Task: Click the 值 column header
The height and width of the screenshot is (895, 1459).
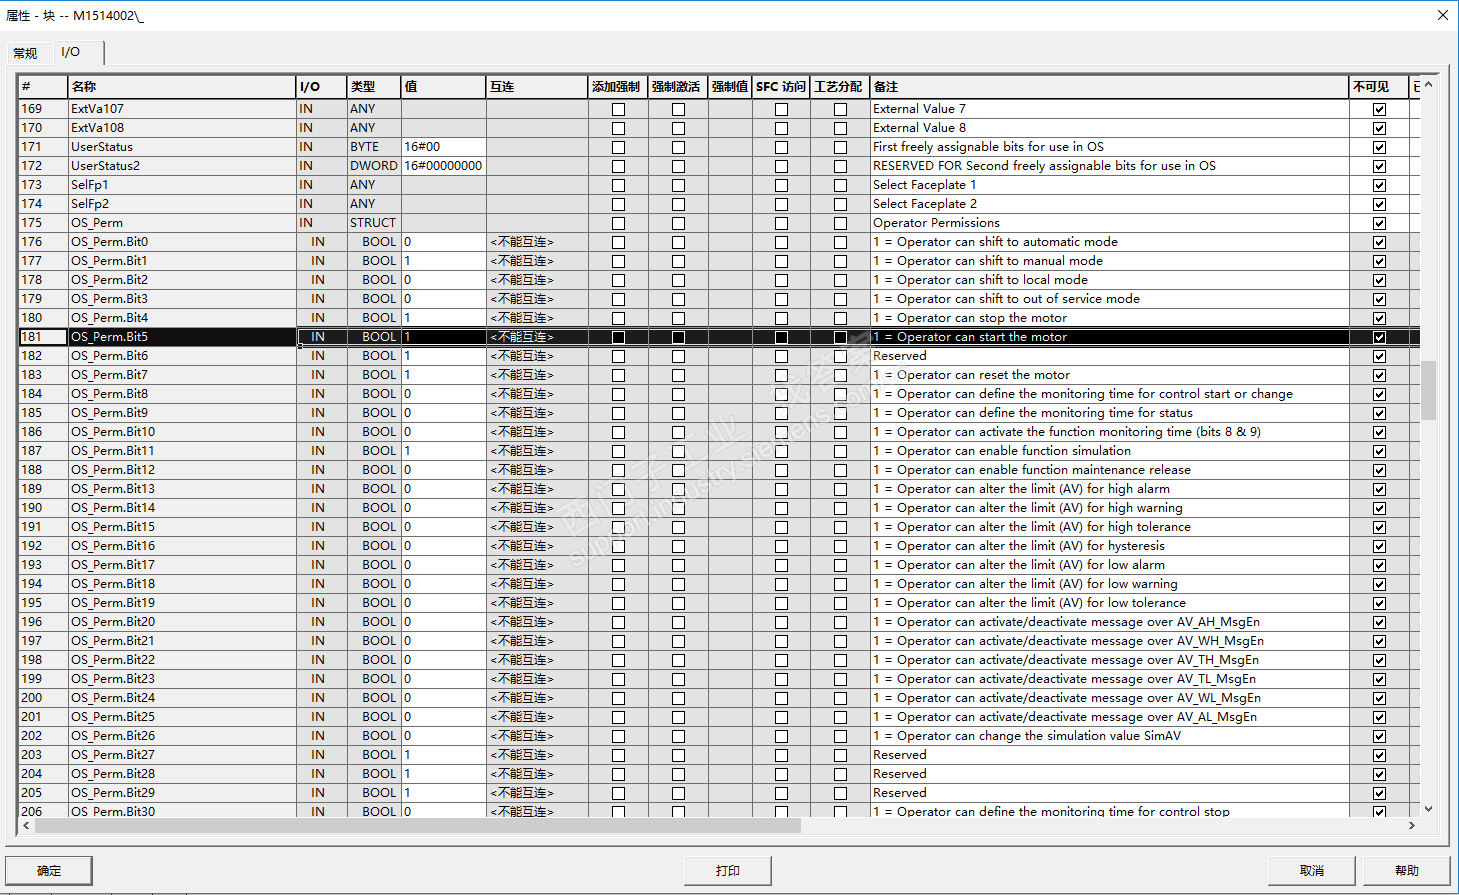Action: [x=443, y=87]
